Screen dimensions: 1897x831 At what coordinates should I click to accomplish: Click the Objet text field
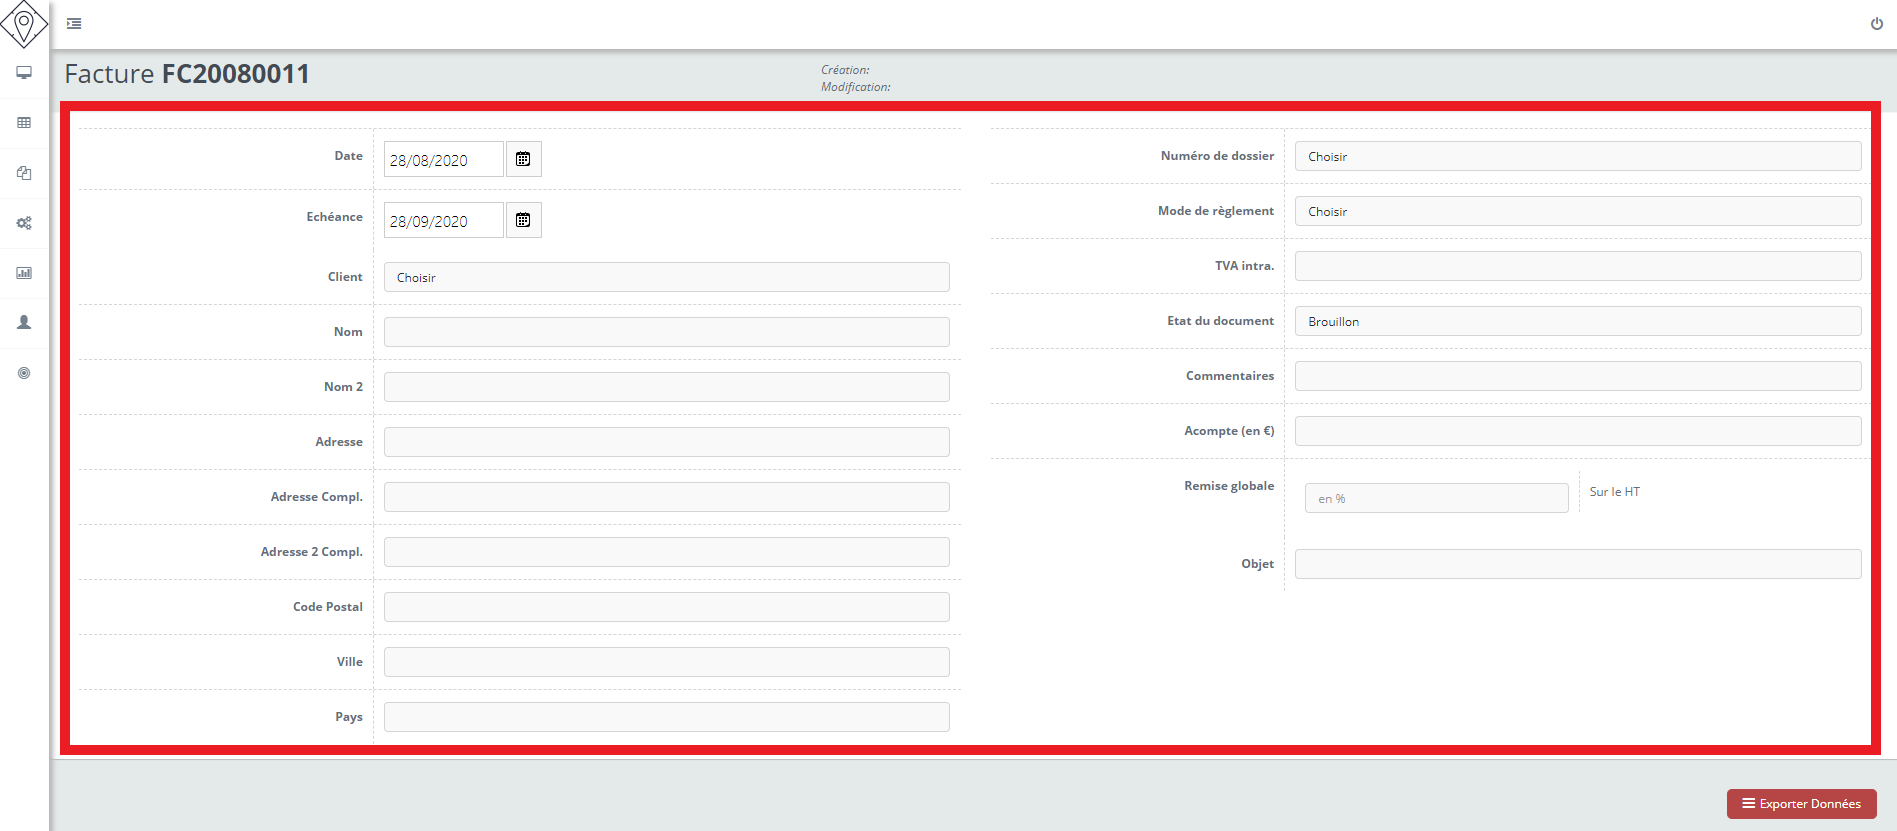[x=1577, y=564]
